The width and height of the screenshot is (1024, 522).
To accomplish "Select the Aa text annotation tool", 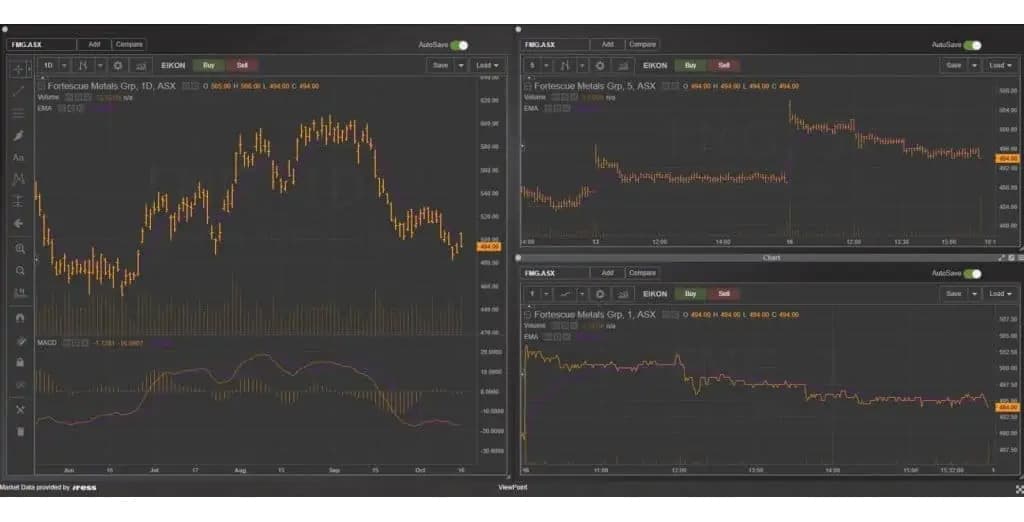I will coord(18,157).
